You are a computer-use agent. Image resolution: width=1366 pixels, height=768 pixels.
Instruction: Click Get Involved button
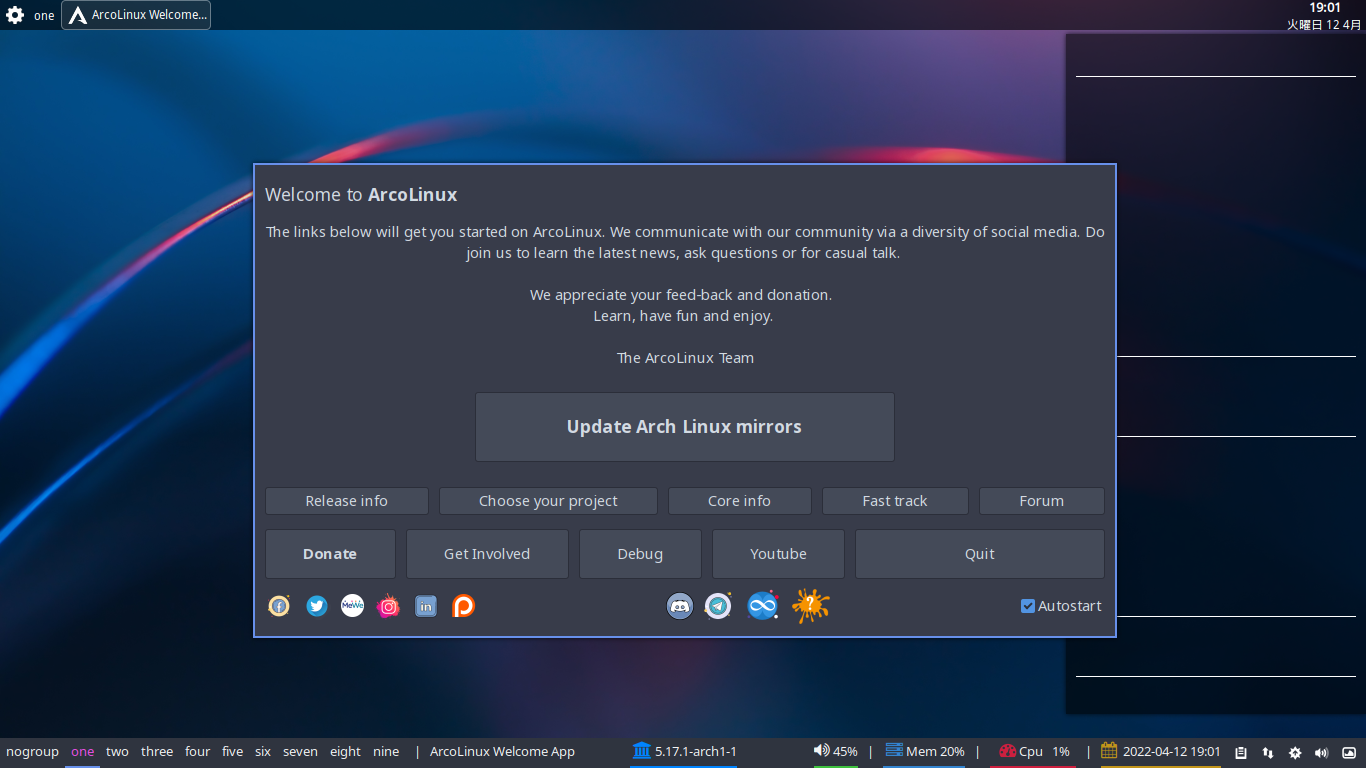[487, 554]
